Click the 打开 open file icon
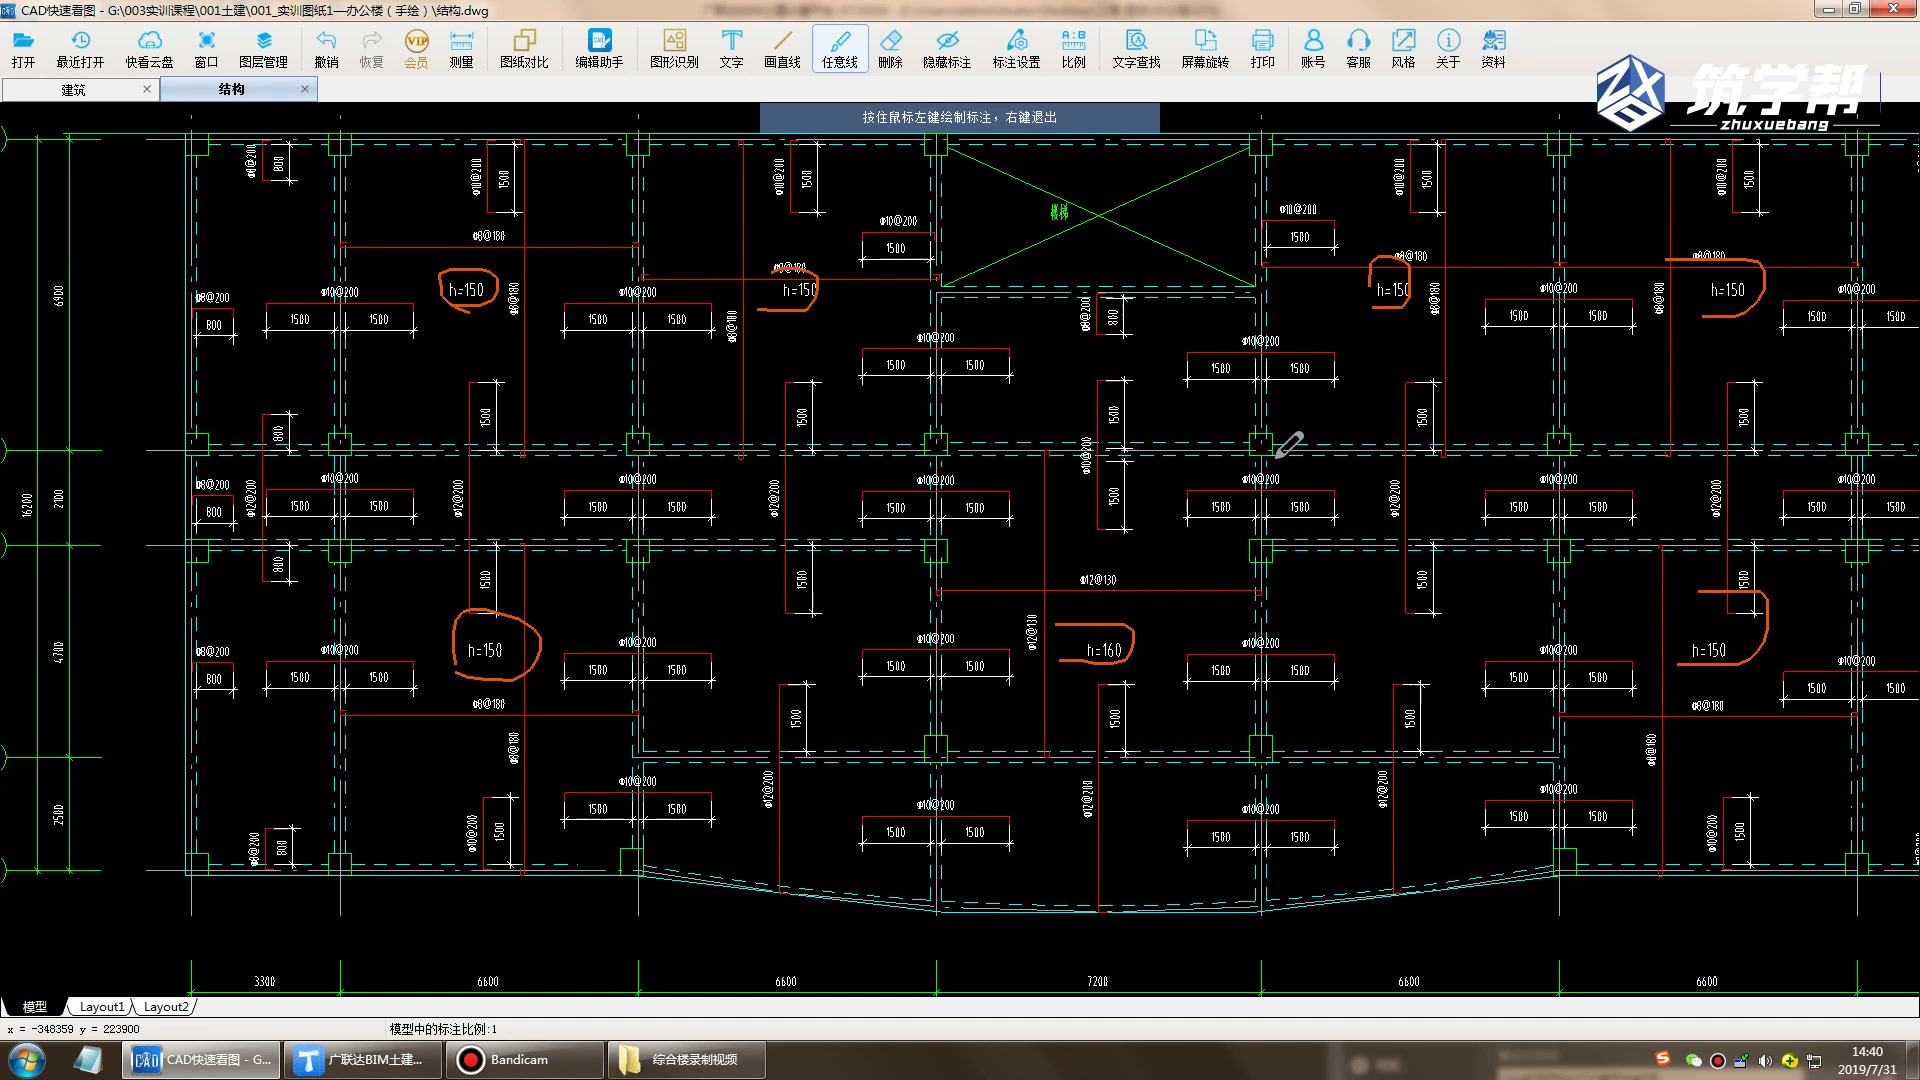This screenshot has height=1080, width=1920. [x=23, y=48]
